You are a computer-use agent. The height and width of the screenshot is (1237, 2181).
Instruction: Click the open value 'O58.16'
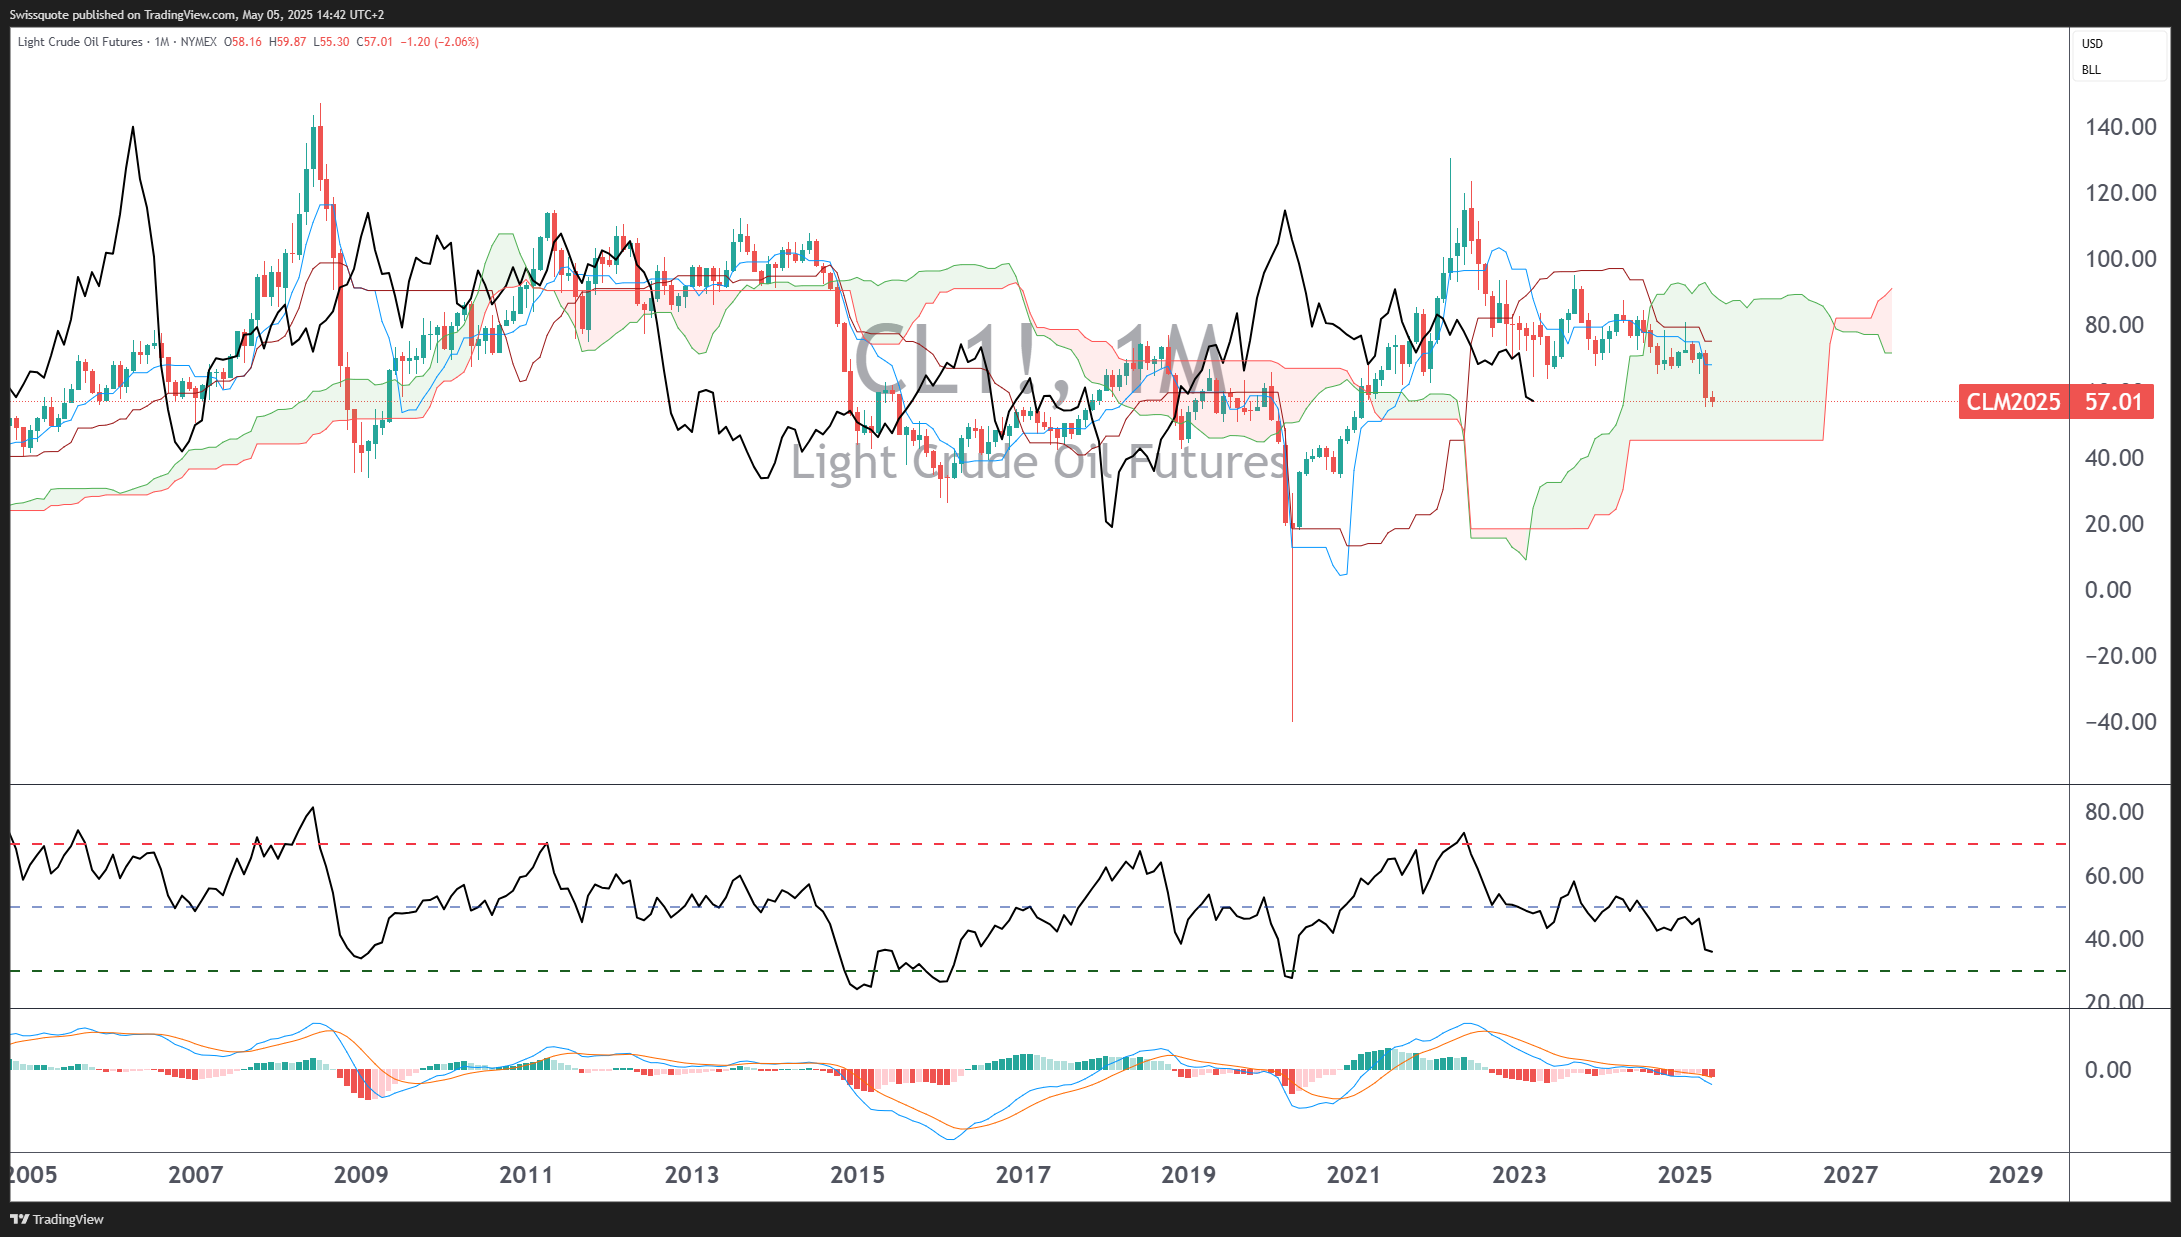243,42
